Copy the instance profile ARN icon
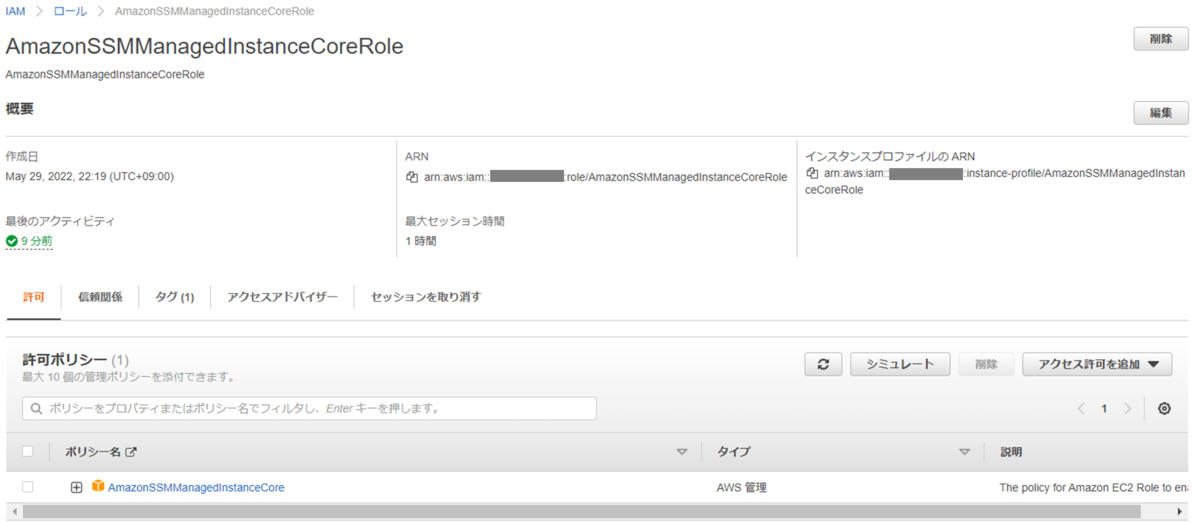 click(x=812, y=173)
